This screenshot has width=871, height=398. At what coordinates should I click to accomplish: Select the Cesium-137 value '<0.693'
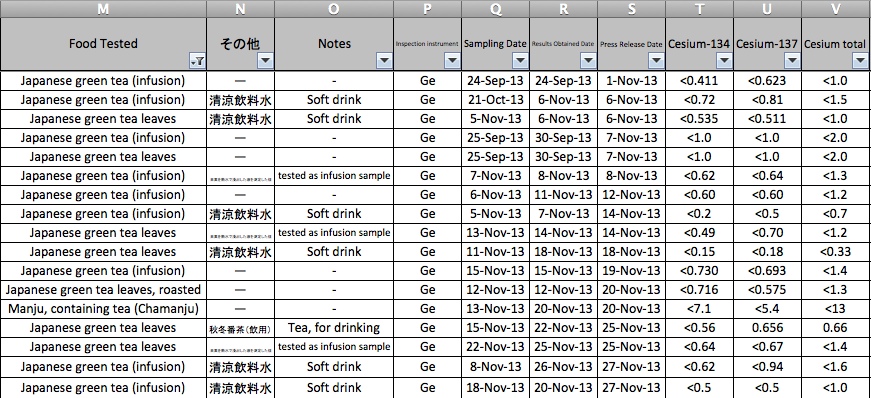pyautogui.click(x=767, y=271)
